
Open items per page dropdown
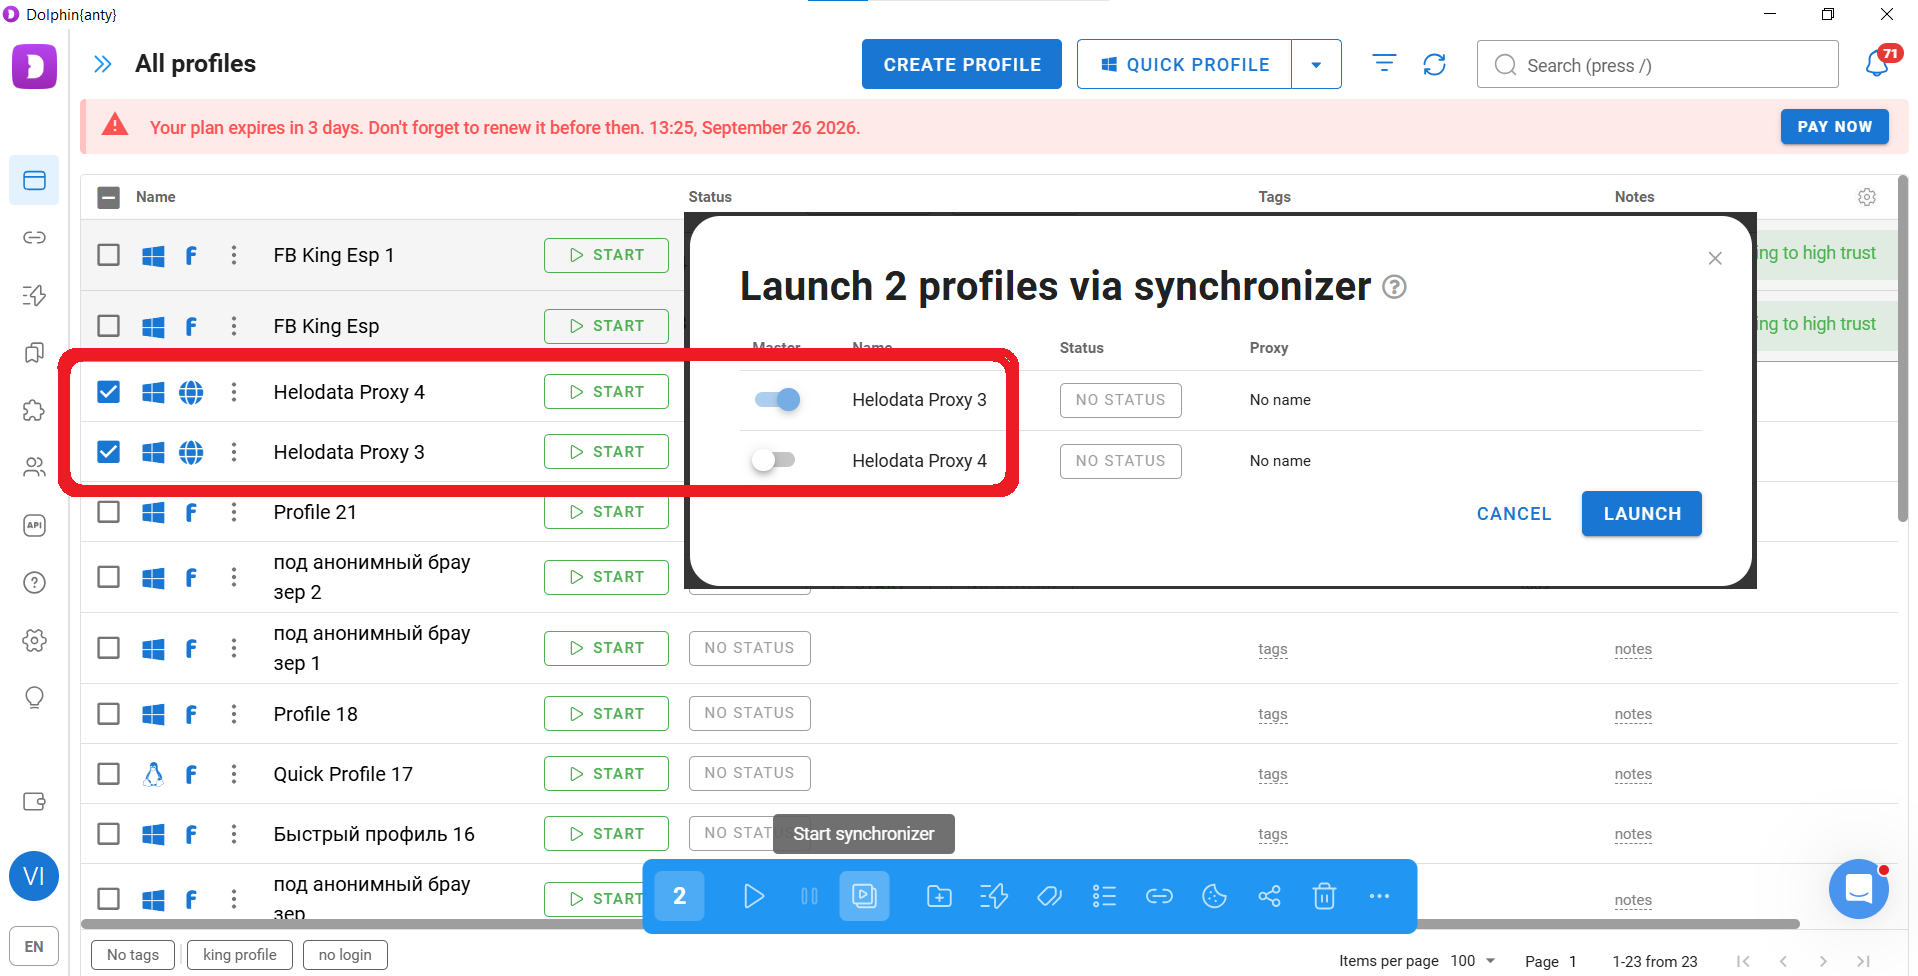(1473, 960)
